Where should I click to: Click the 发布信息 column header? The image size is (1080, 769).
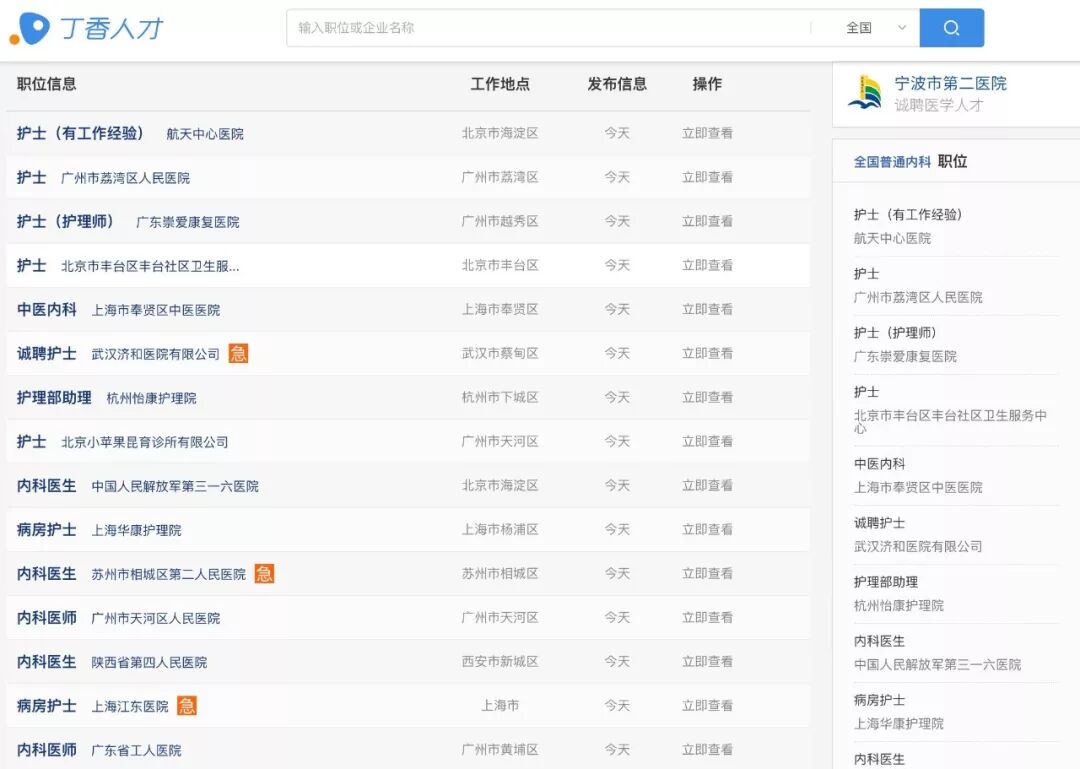[x=617, y=84]
